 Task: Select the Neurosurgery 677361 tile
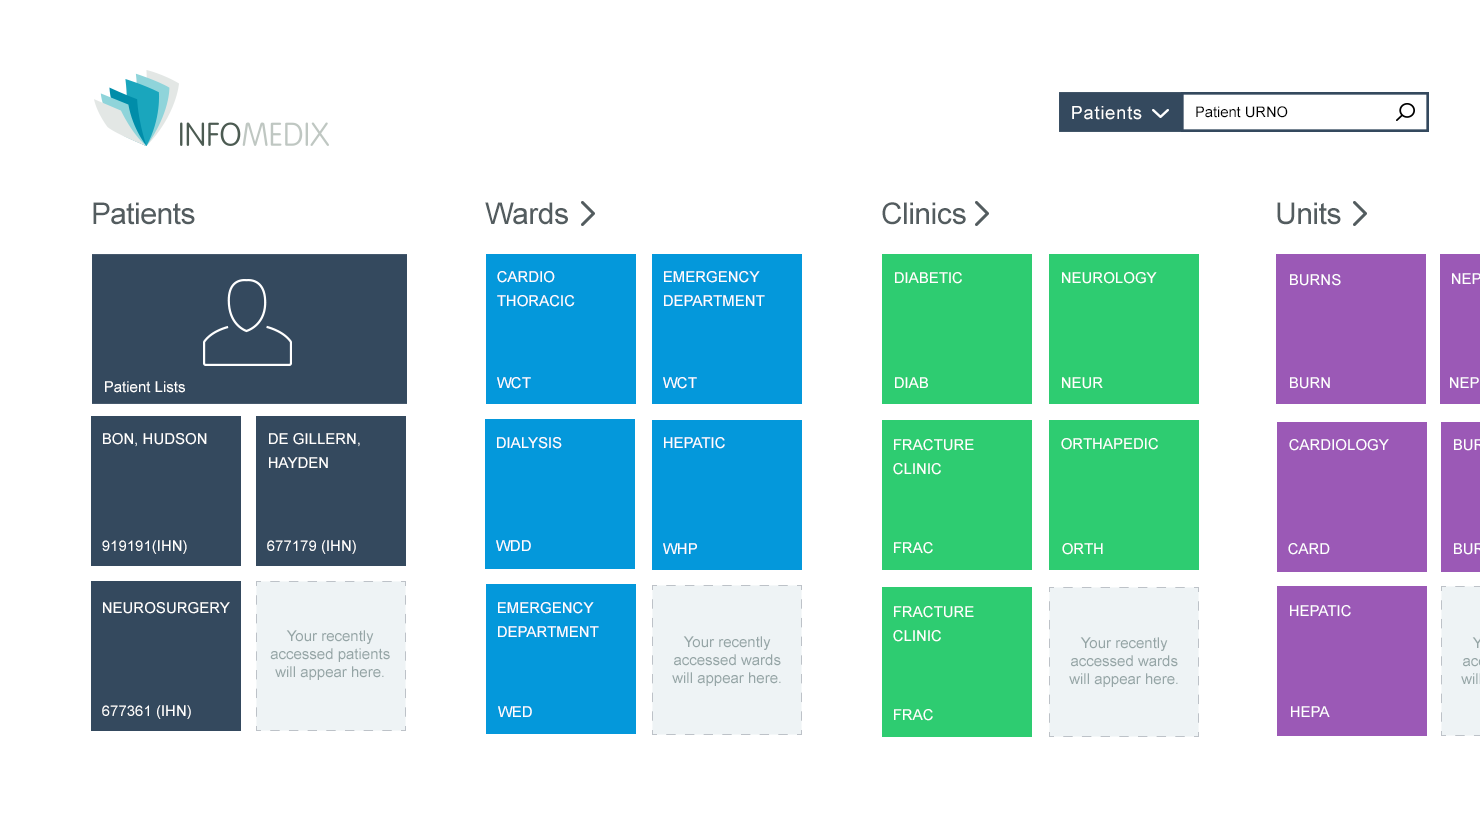[x=166, y=656]
